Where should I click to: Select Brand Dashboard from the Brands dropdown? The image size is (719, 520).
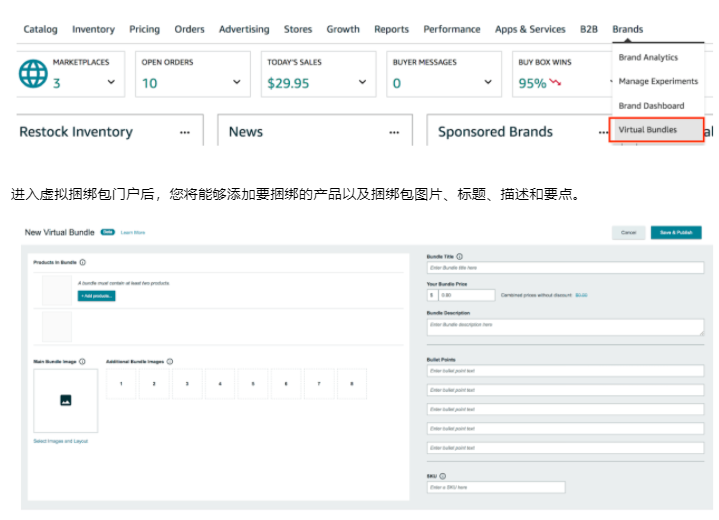(x=651, y=105)
